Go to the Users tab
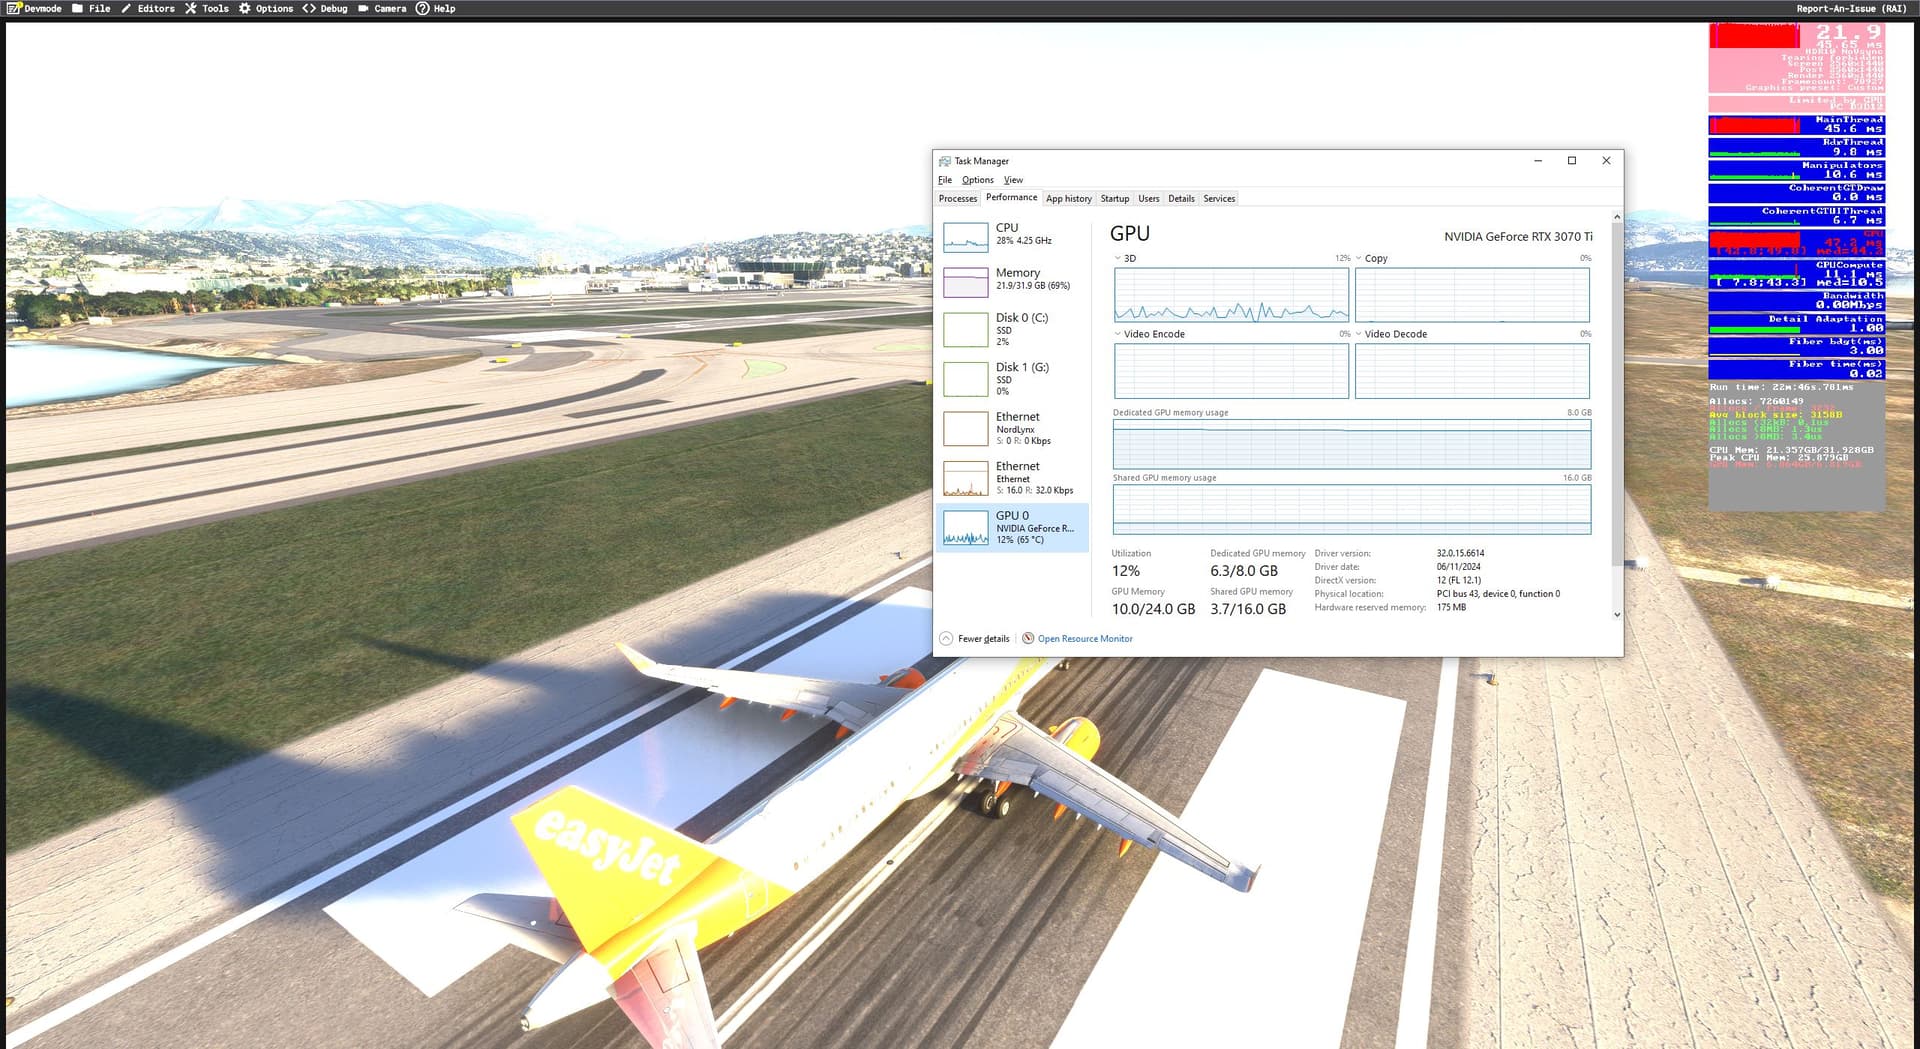1920x1049 pixels. pyautogui.click(x=1149, y=199)
